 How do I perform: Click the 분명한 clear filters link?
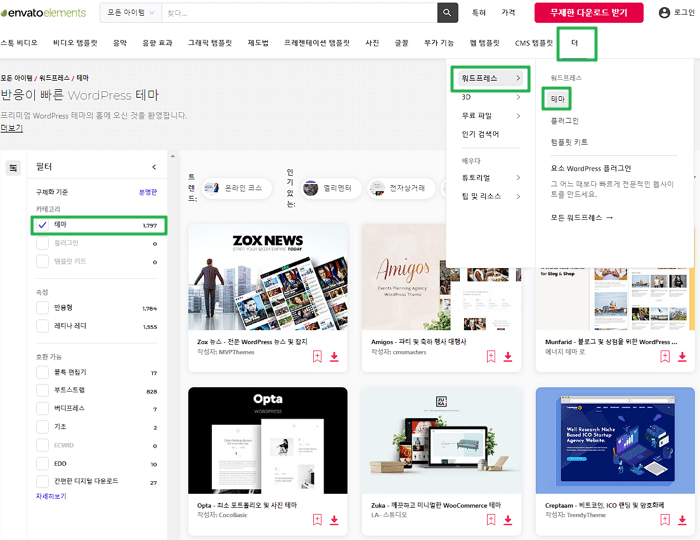click(x=148, y=192)
